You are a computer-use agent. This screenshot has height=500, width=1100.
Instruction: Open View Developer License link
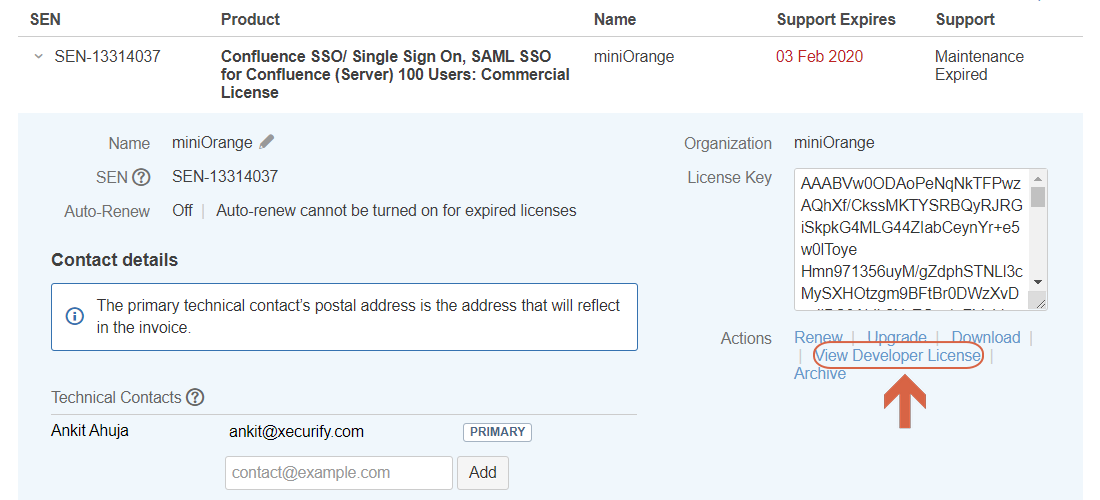898,356
